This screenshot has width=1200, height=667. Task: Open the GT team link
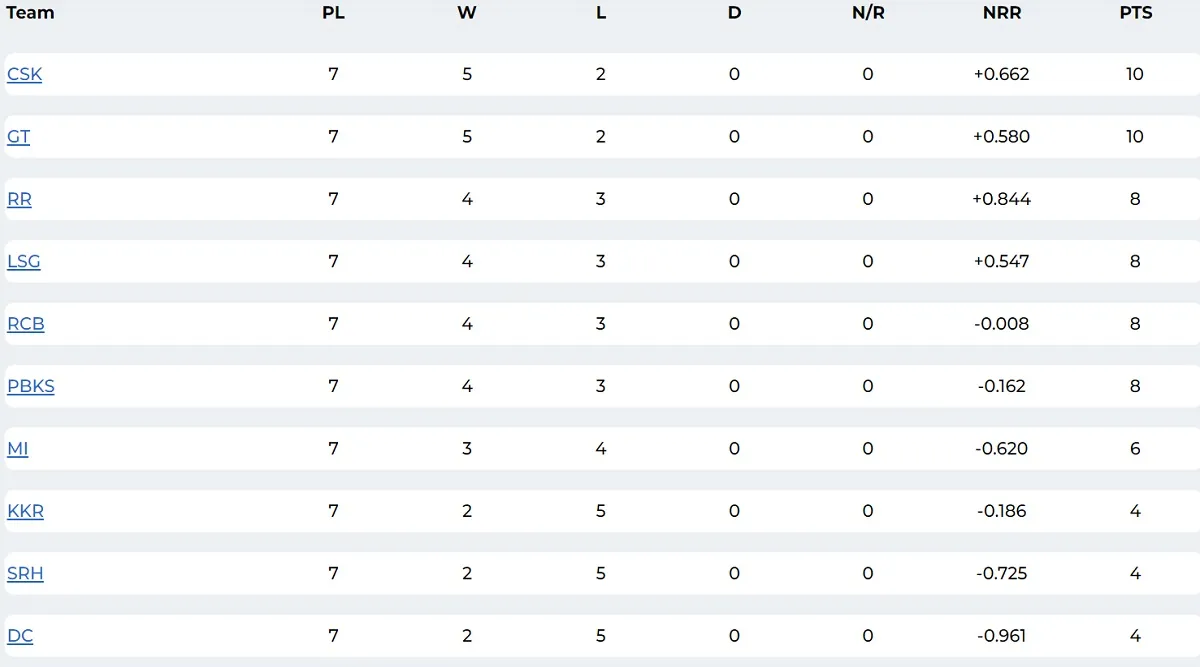point(18,137)
